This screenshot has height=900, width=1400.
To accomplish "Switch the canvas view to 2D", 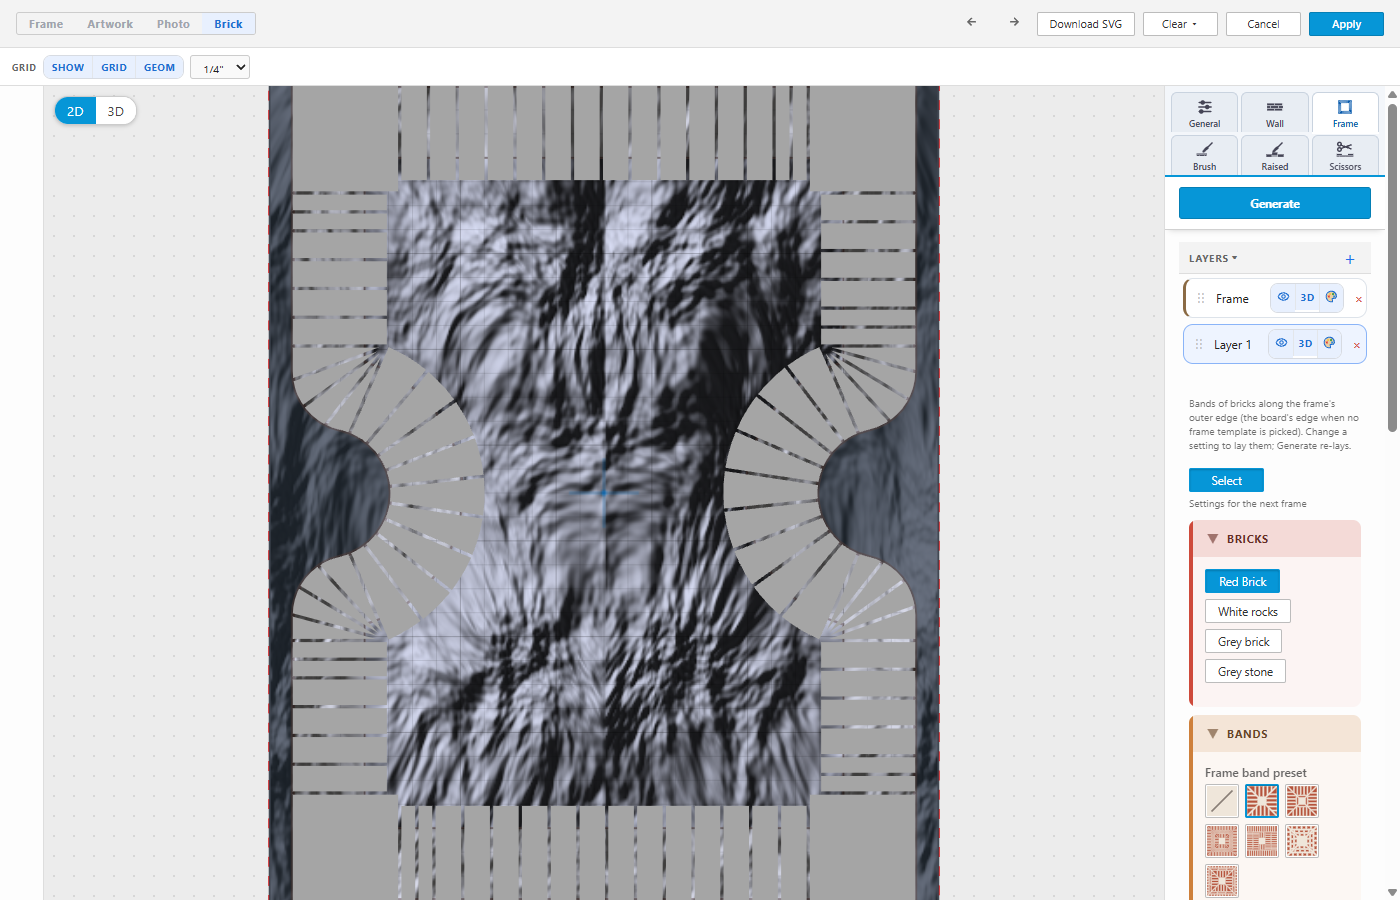I will (75, 111).
